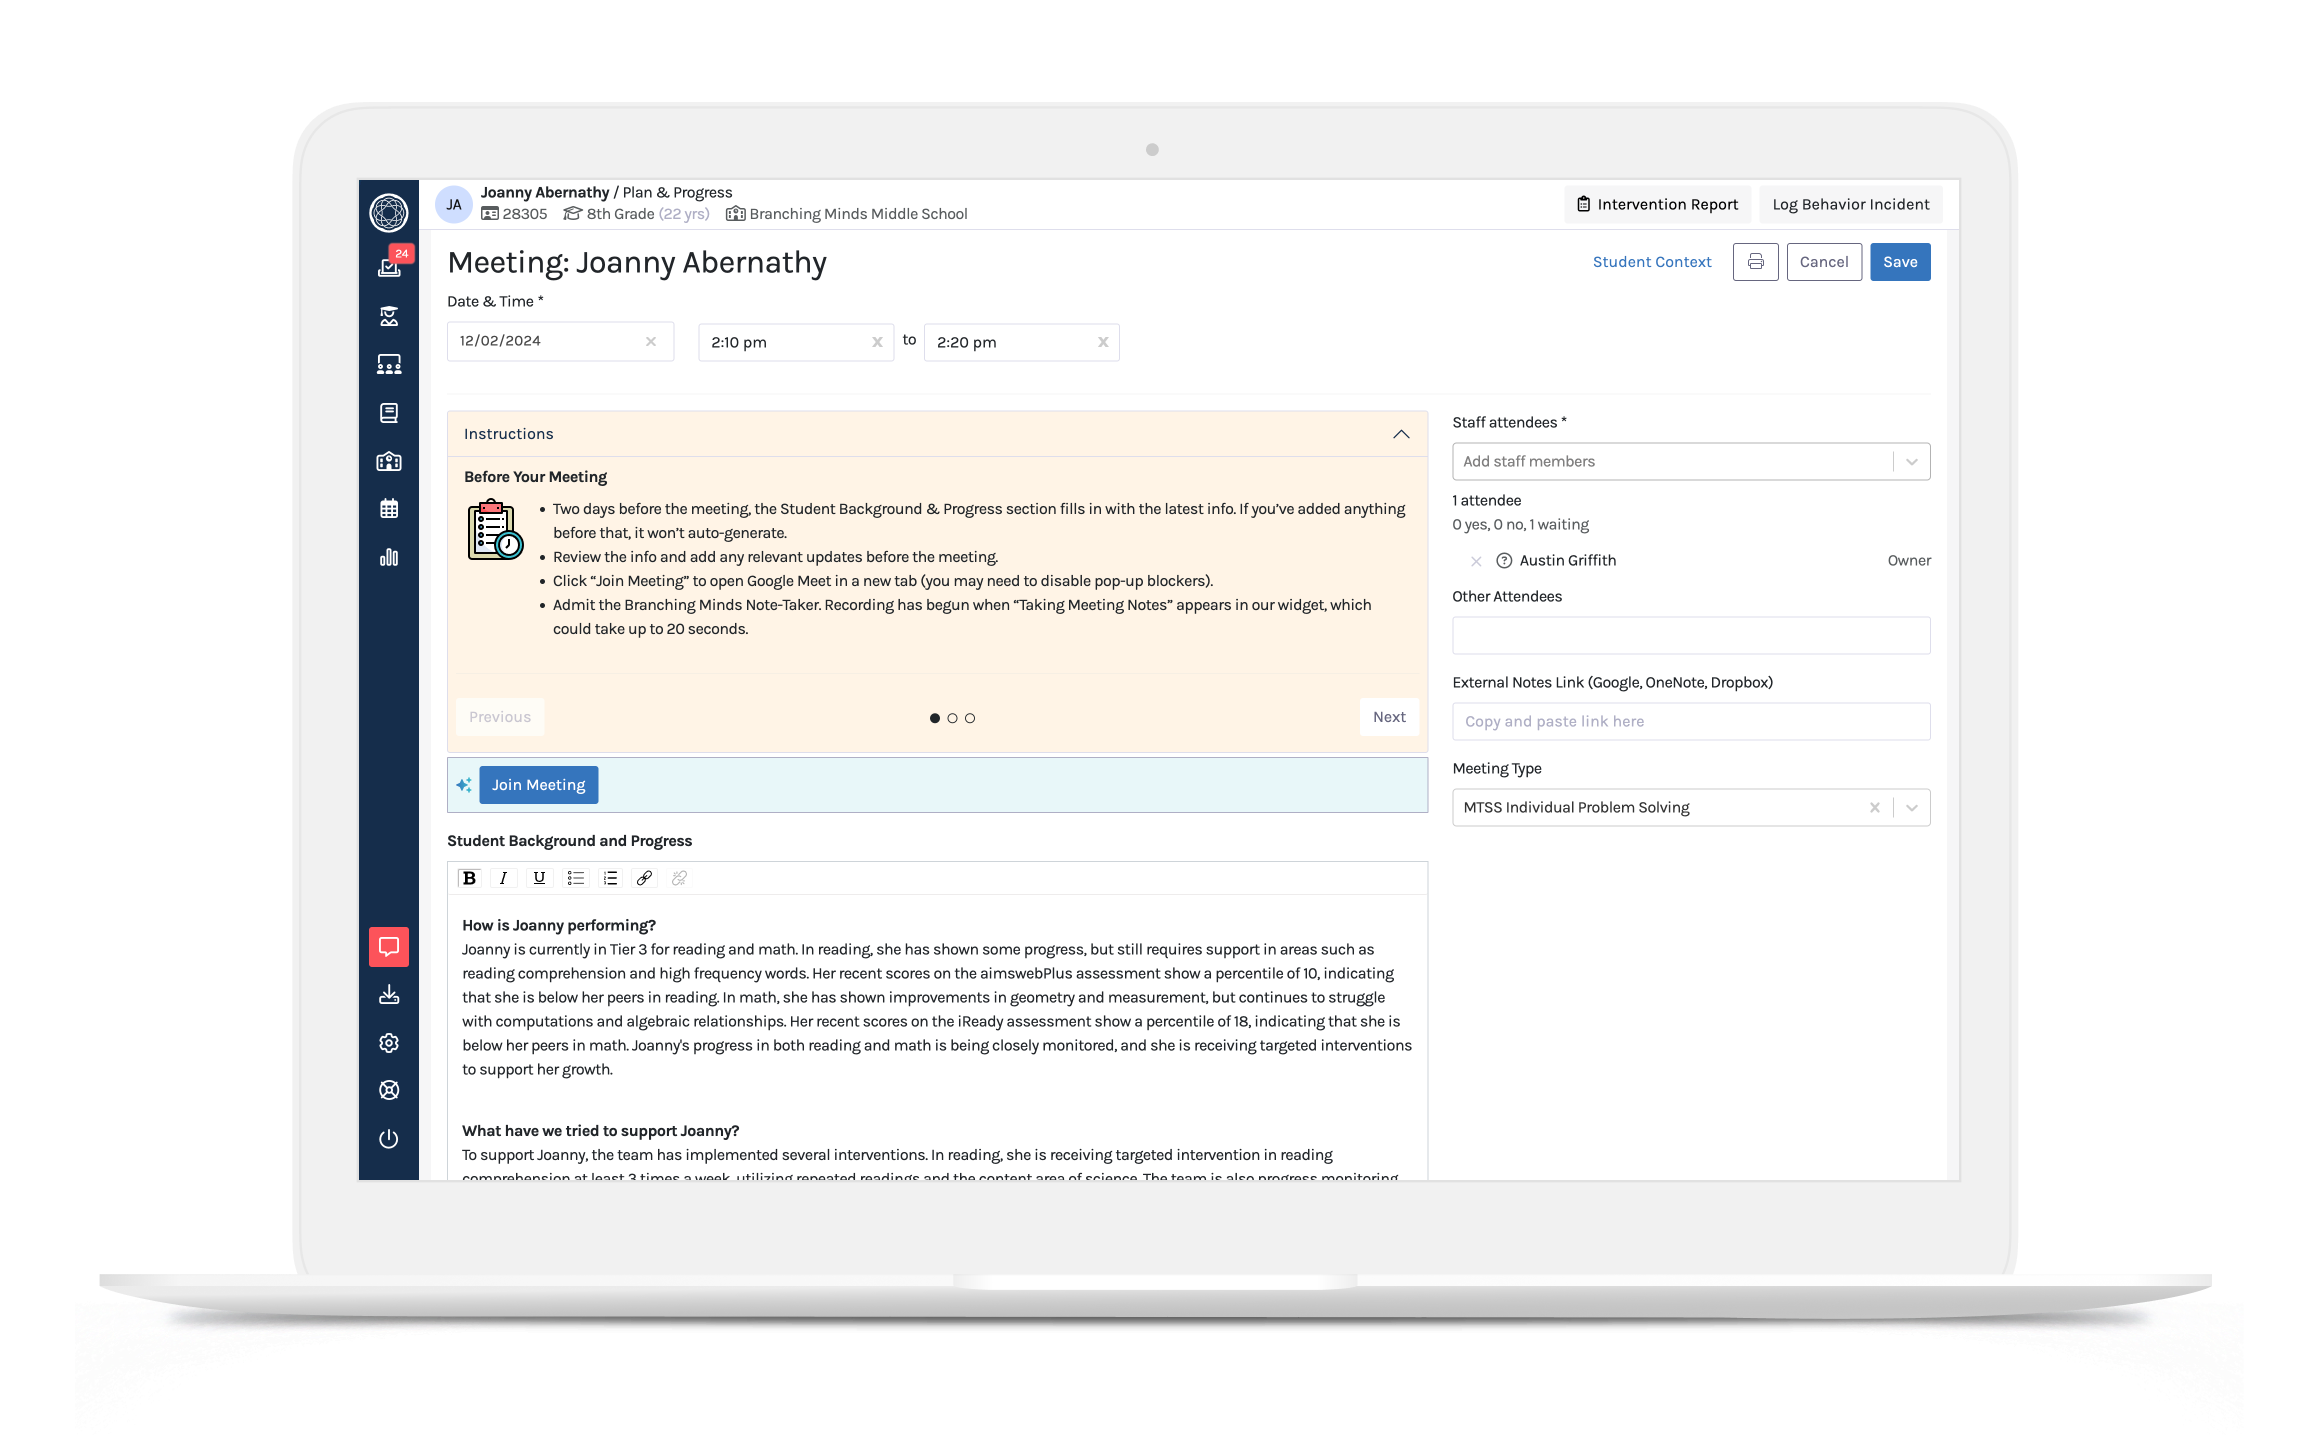Click the Instructions header text
Viewport: 2318px width, 1435px height.
509,434
